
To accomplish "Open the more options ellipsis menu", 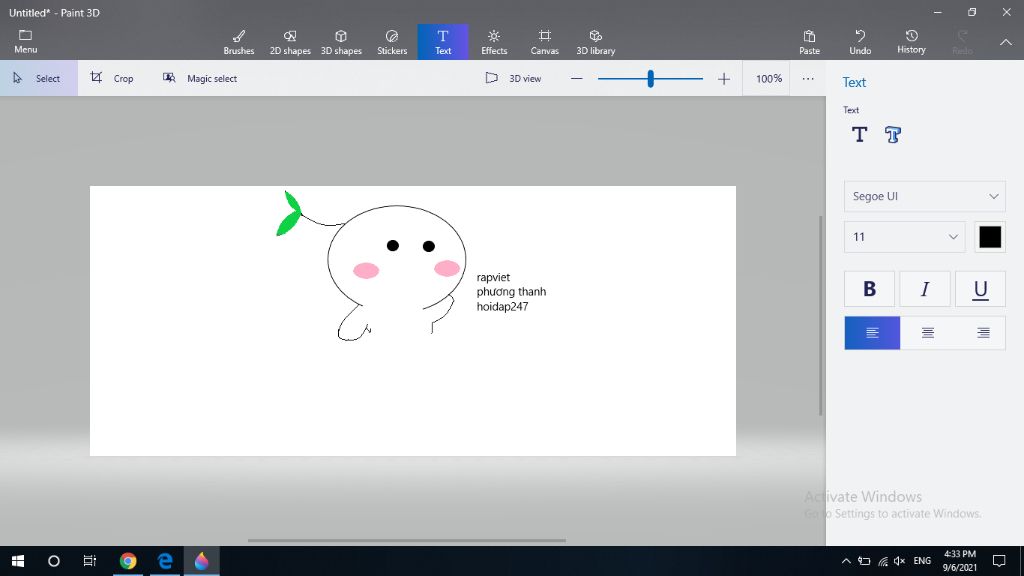I will pos(808,78).
